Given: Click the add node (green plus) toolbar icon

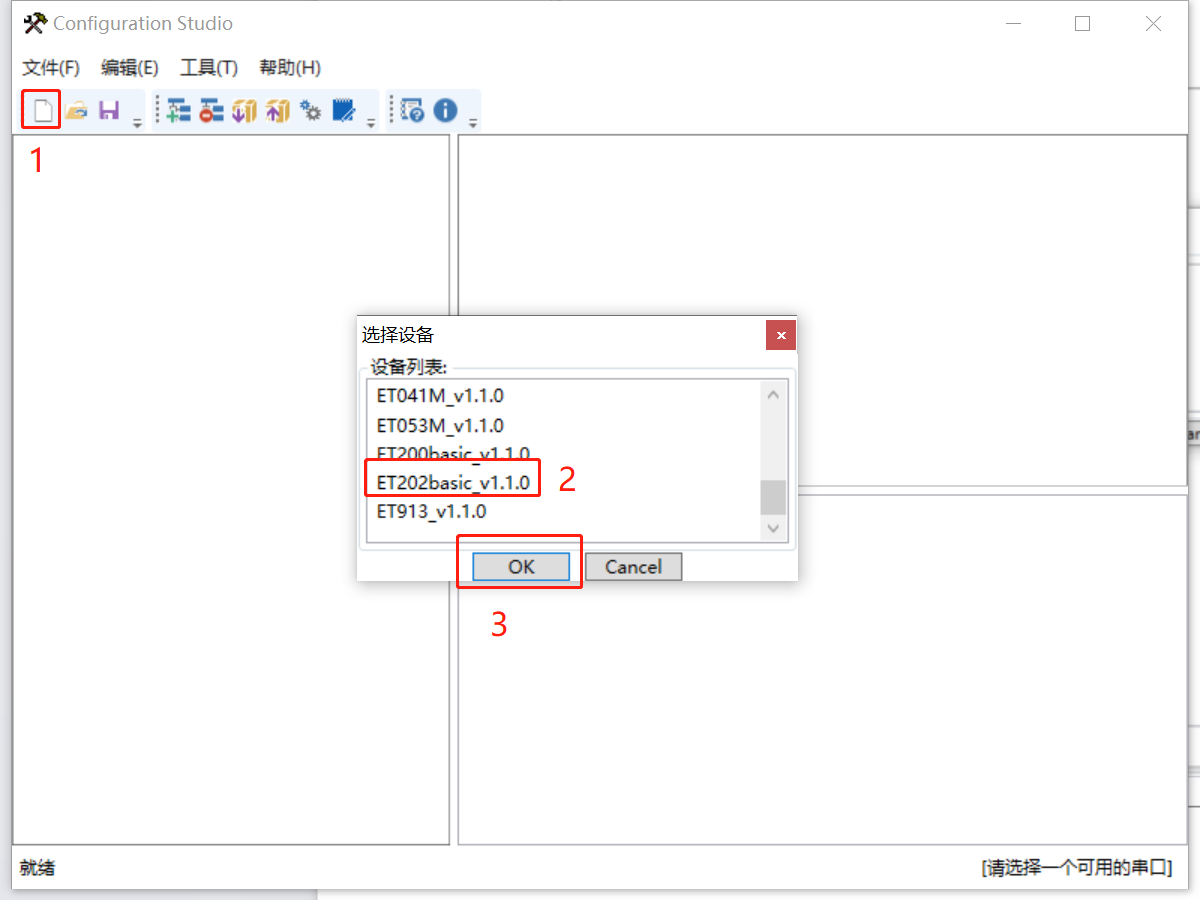Looking at the screenshot, I should click(179, 111).
